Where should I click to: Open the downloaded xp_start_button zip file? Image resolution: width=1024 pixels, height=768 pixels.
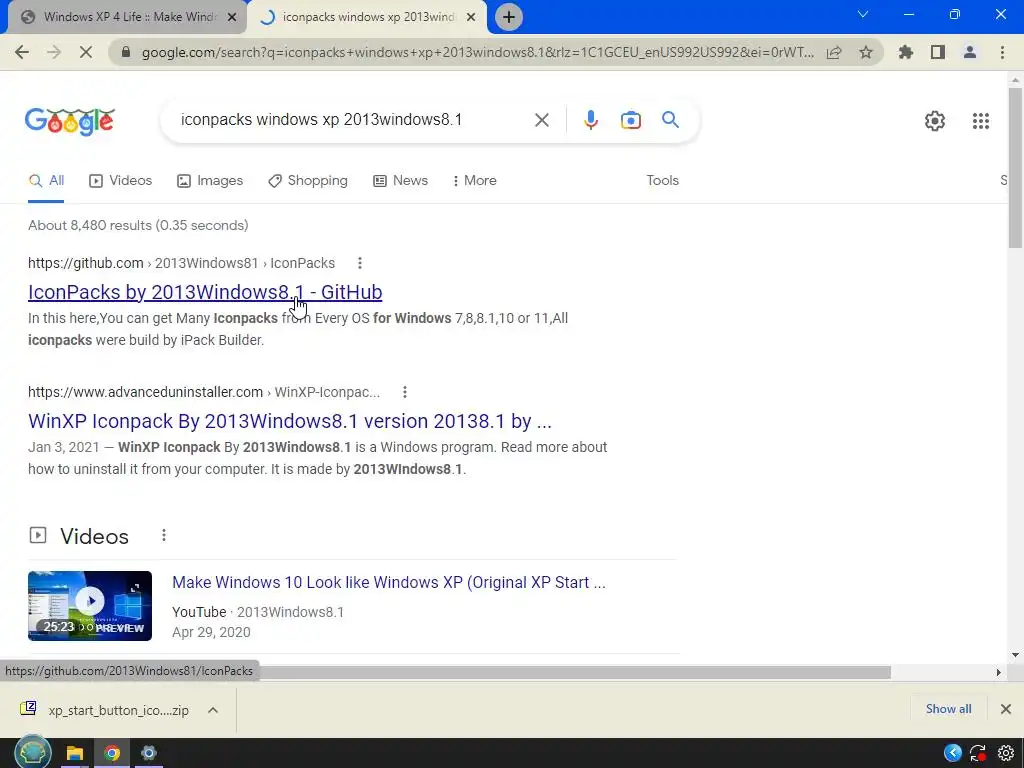pos(106,710)
